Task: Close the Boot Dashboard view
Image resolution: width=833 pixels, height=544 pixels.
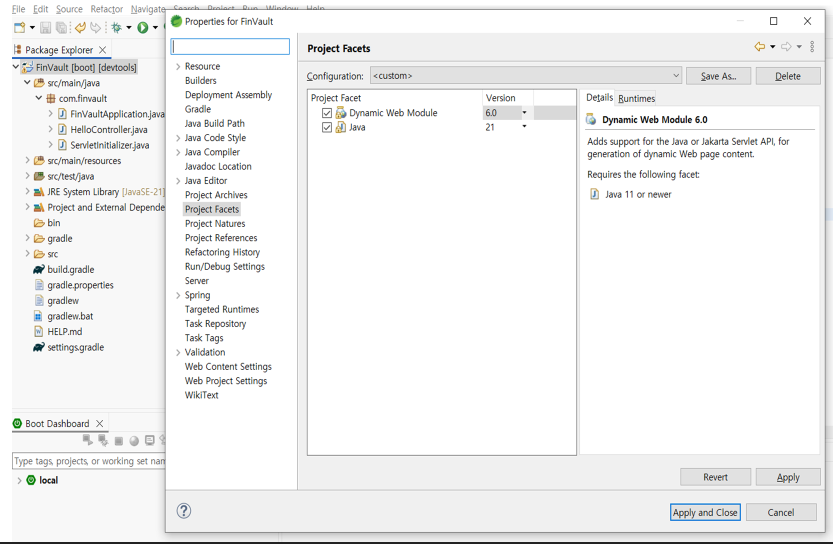Action: 99,423
